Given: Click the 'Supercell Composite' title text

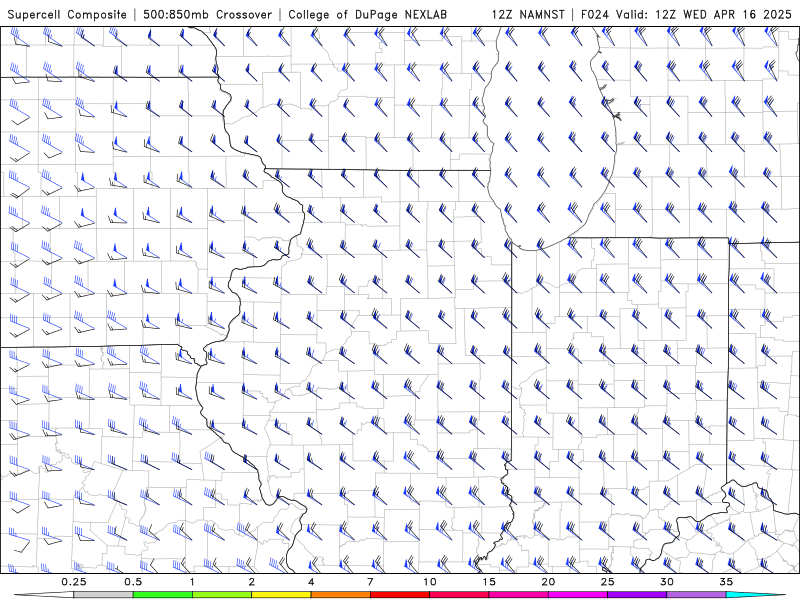Looking at the screenshot, I should click(67, 14).
